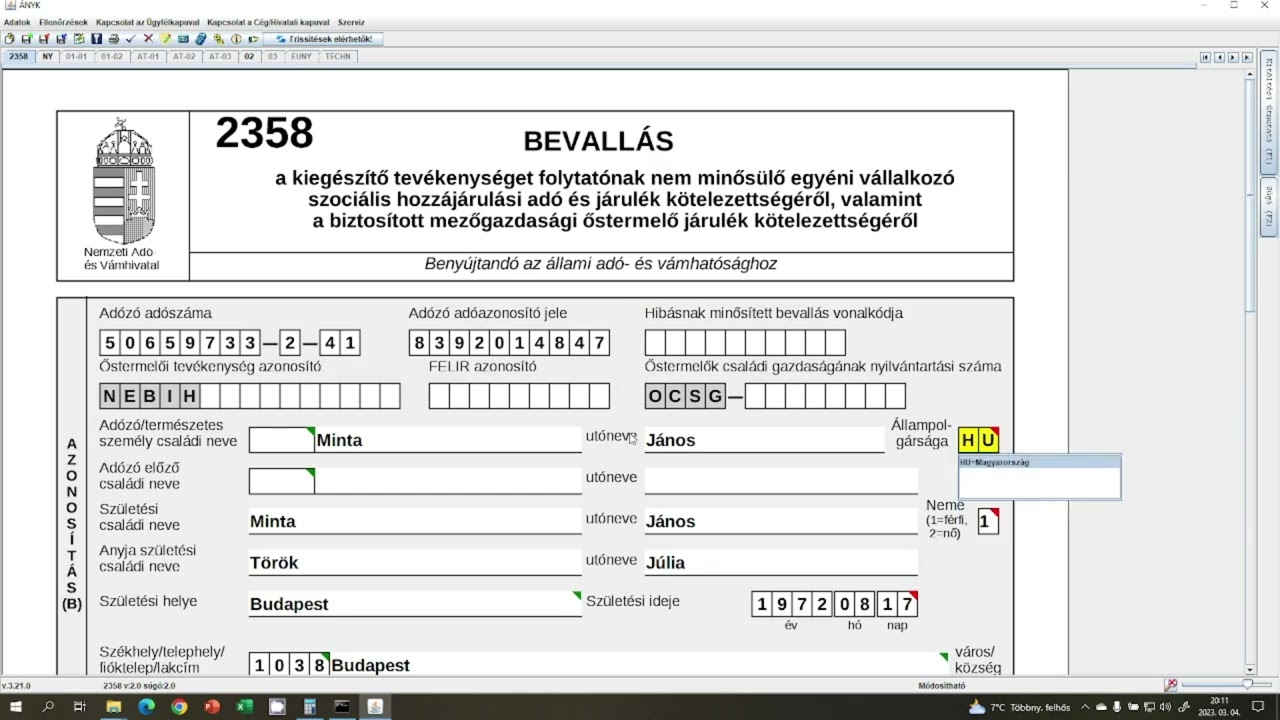Image resolution: width=1280 pixels, height=720 pixels.
Task: Jump to last page navigation arrow
Action: click(1247, 58)
